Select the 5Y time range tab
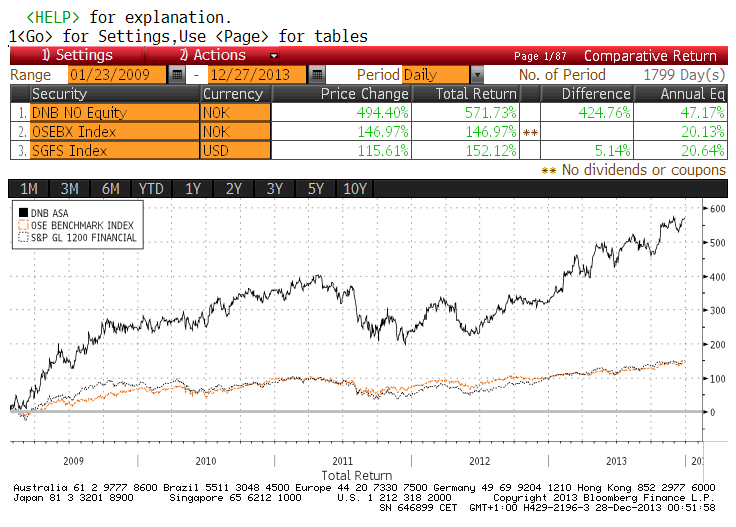 tap(315, 189)
